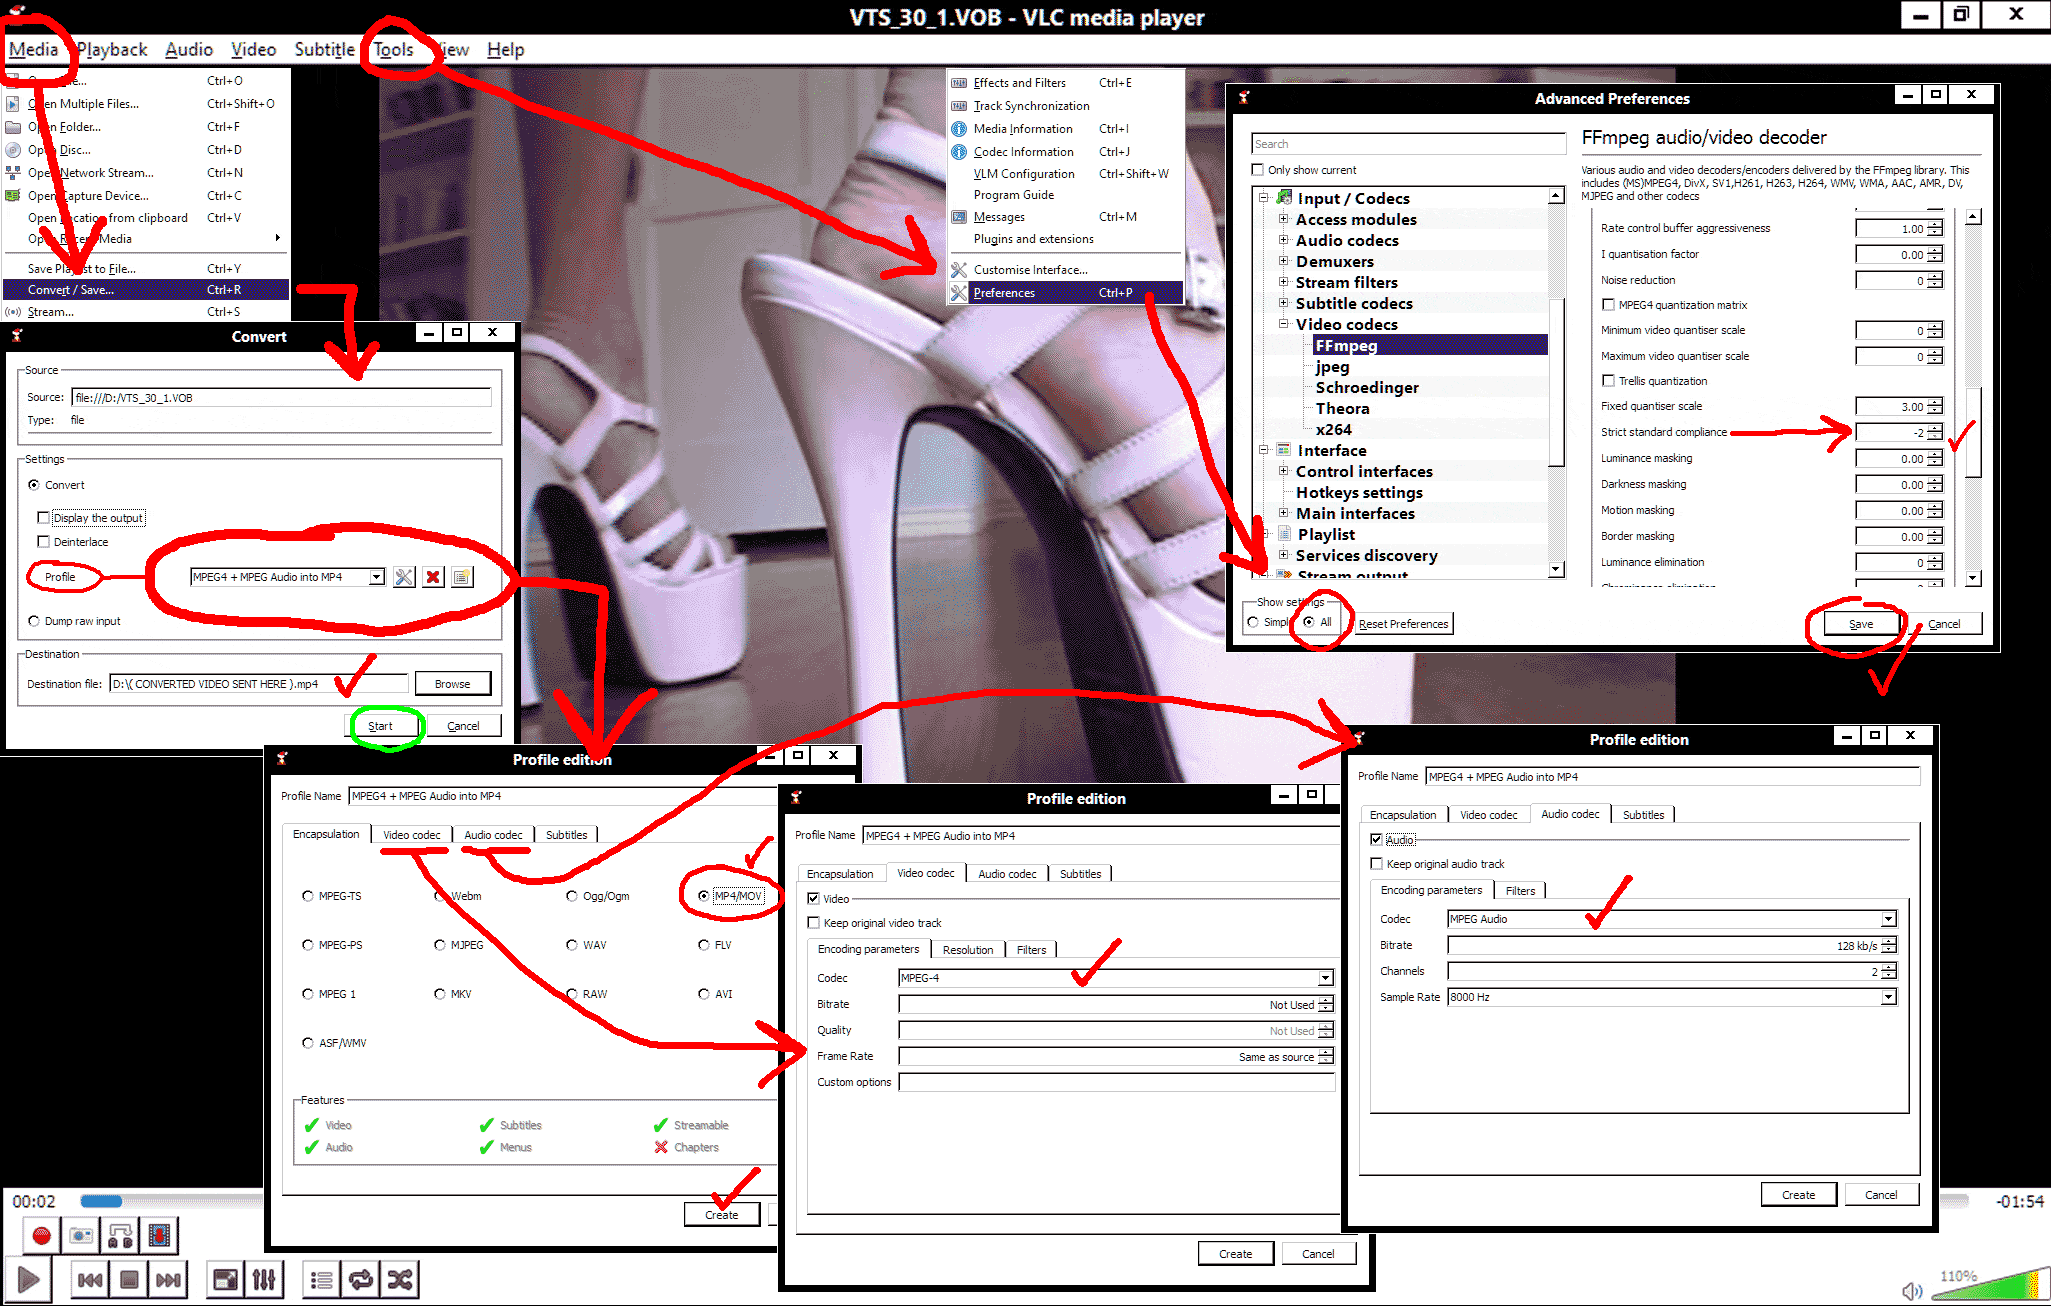Jump to previous media with skip-back button
The height and width of the screenshot is (1306, 2051).
(x=90, y=1279)
